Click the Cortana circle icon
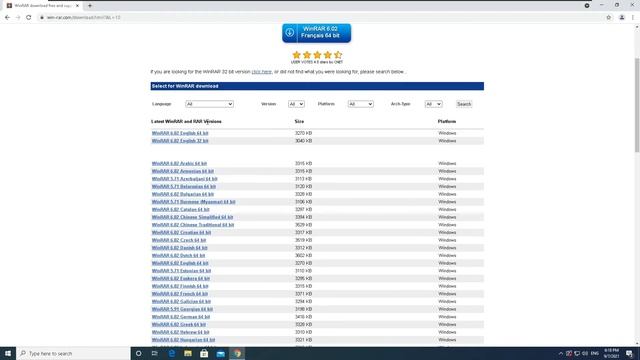 coord(138,353)
